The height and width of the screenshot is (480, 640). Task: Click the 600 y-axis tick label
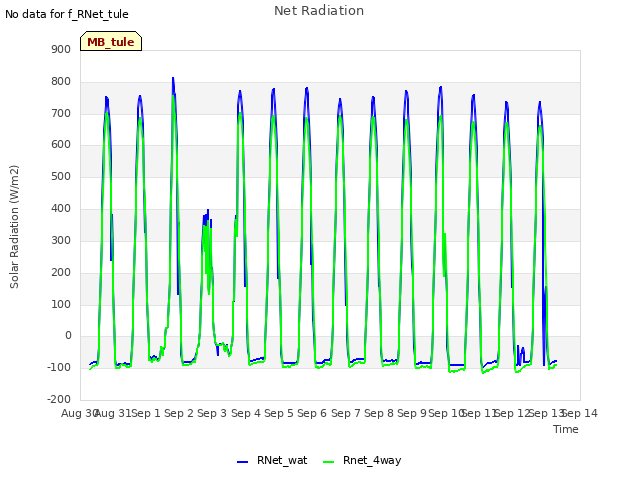pyautogui.click(x=61, y=145)
